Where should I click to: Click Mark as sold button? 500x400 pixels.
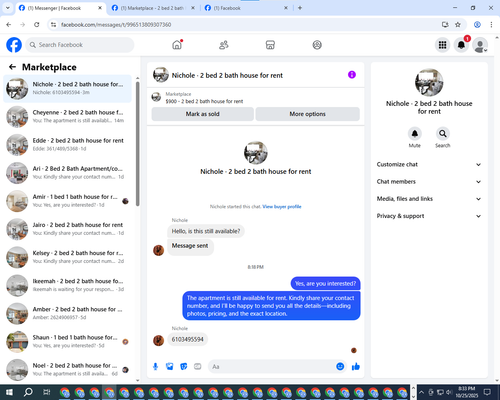pyautogui.click(x=203, y=114)
